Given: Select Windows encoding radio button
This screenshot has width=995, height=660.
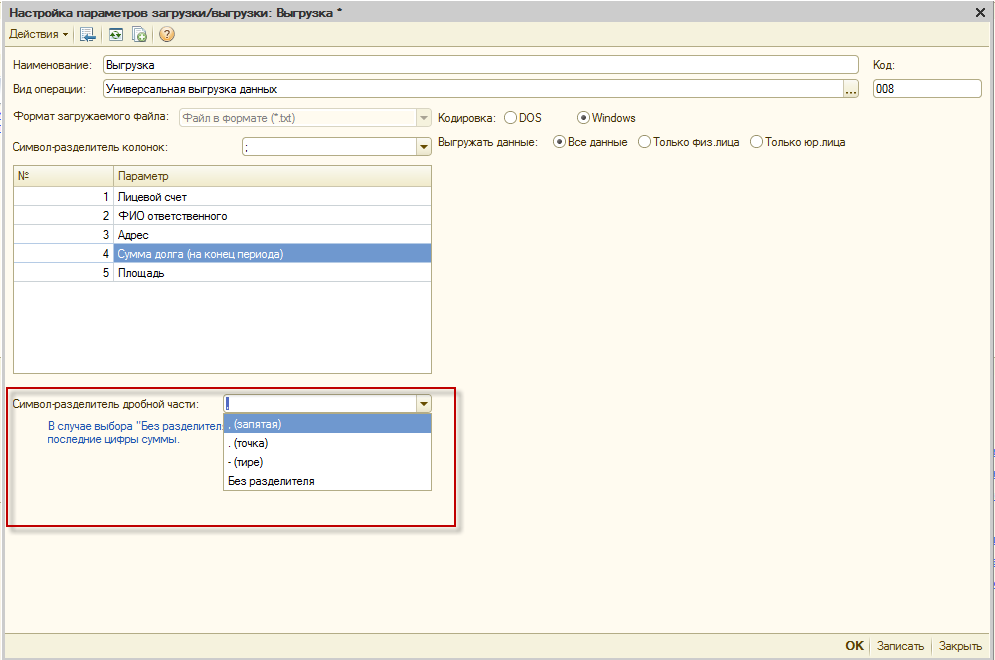Looking at the screenshot, I should click(583, 118).
